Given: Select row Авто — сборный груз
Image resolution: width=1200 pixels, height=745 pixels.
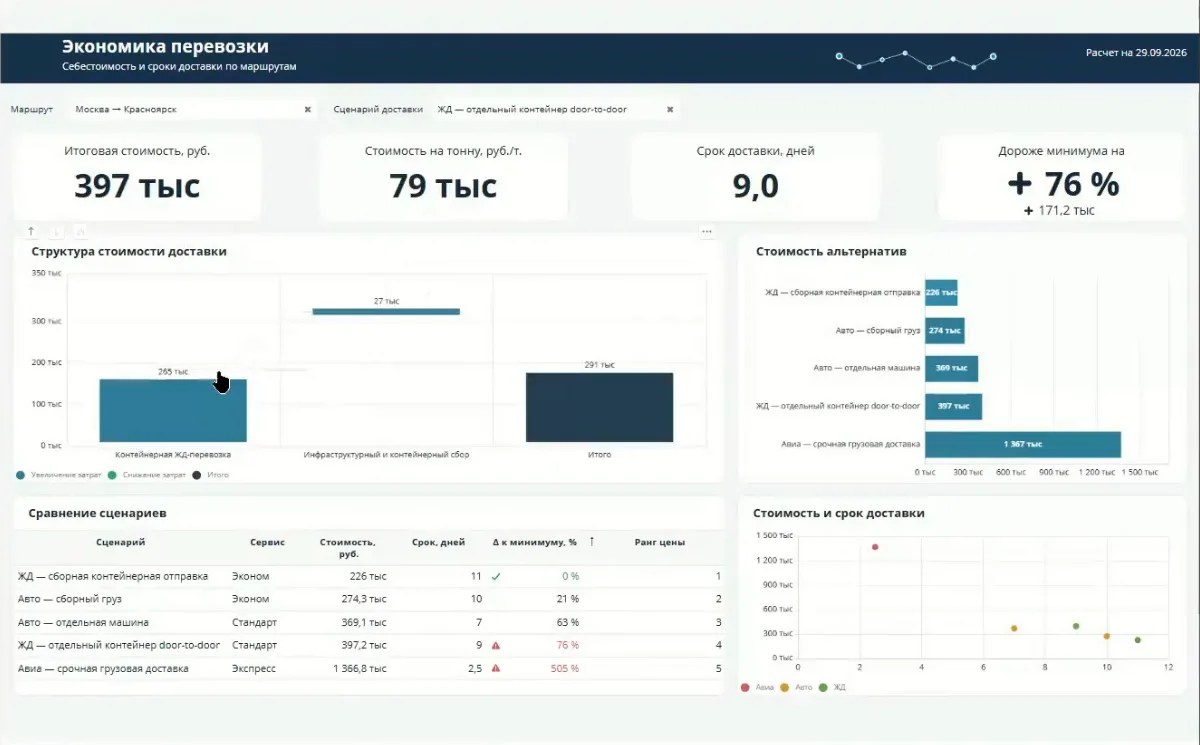Looking at the screenshot, I should [x=369, y=599].
